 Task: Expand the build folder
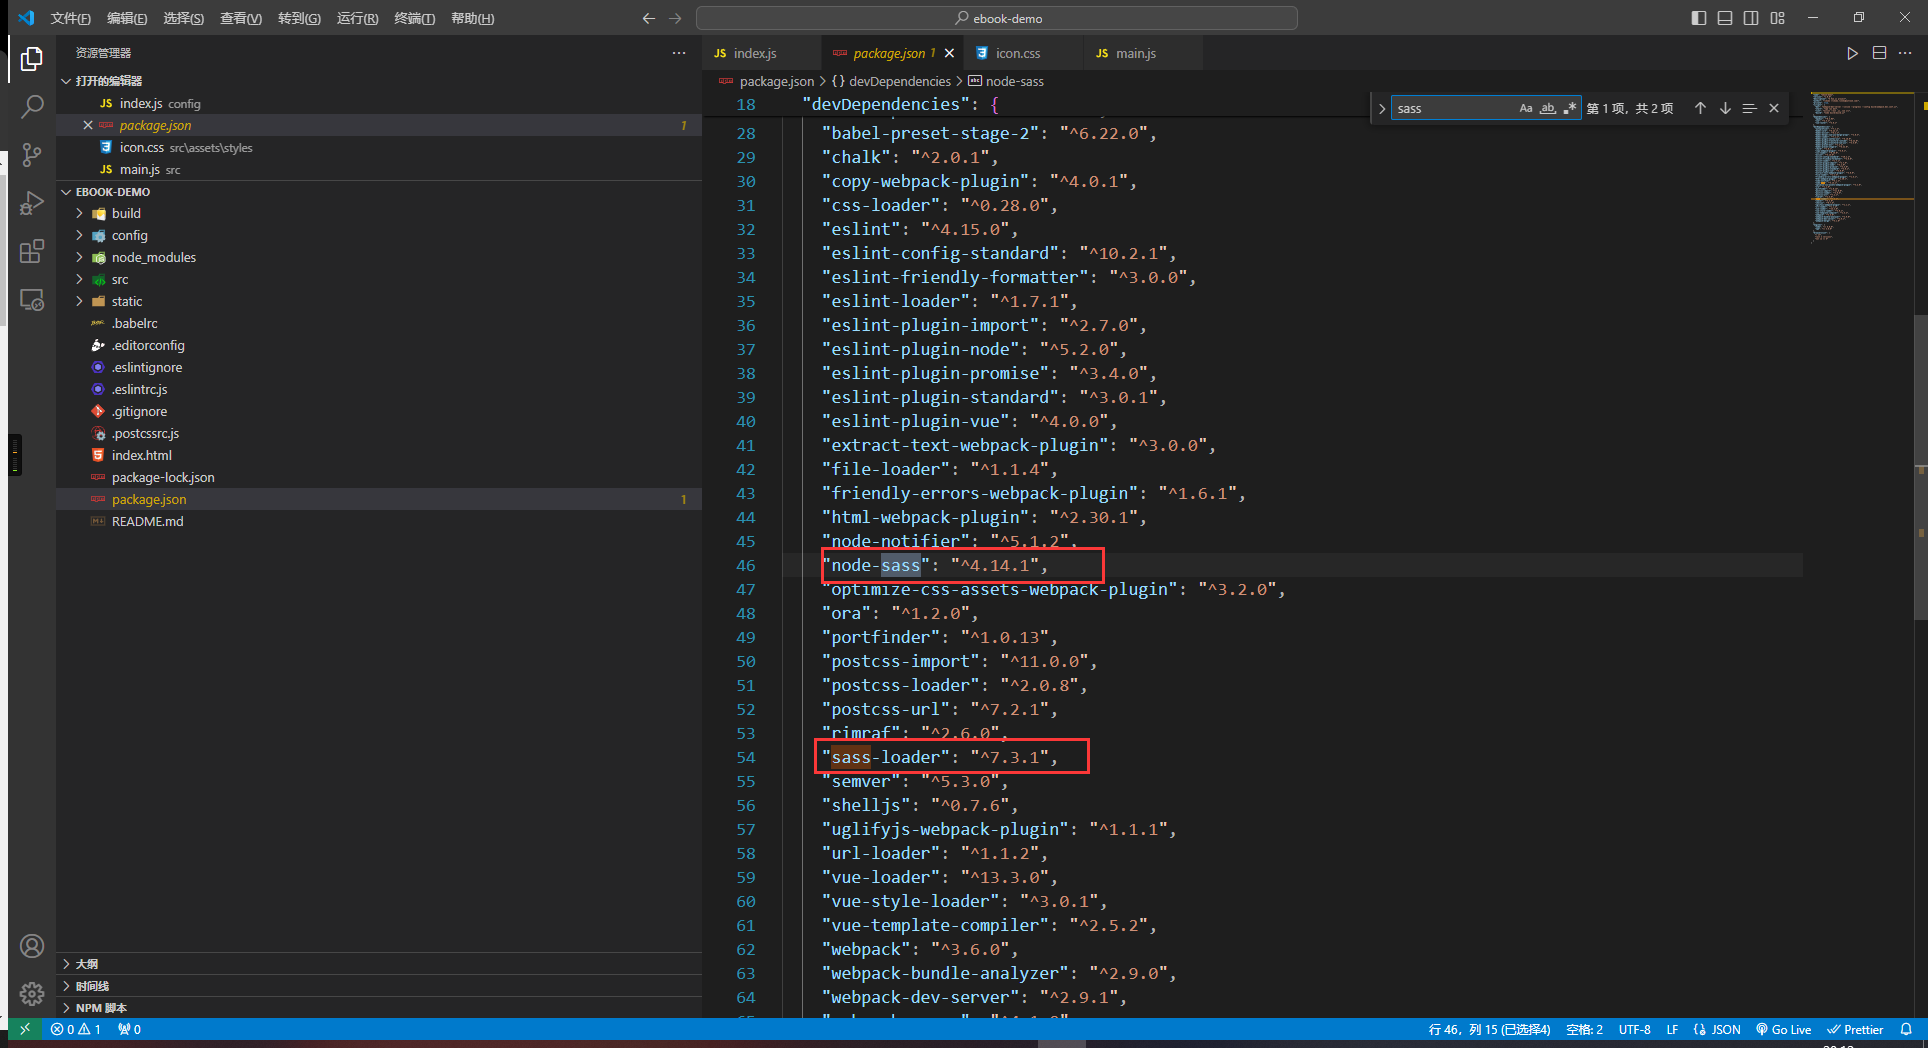pyautogui.click(x=80, y=213)
